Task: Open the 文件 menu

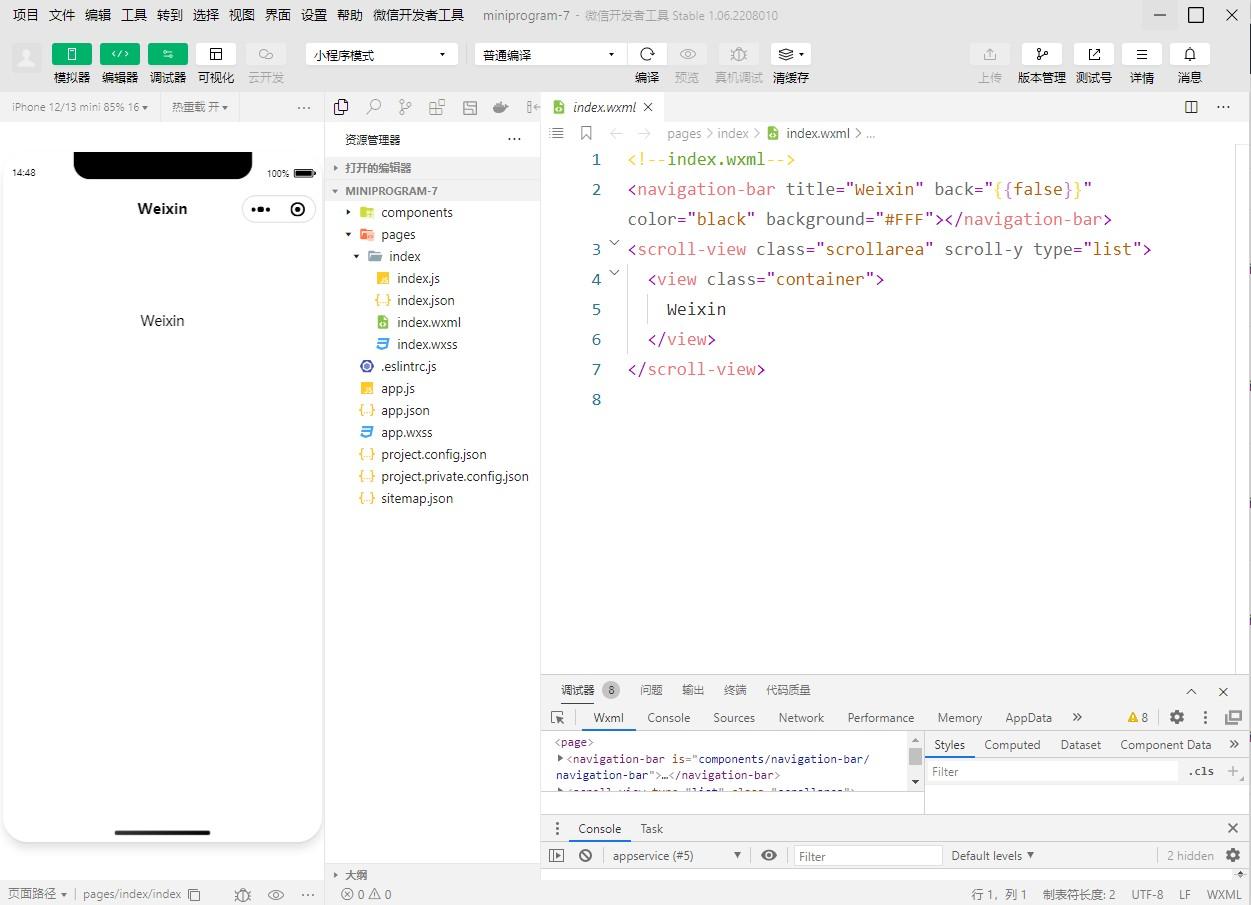Action: click(62, 15)
